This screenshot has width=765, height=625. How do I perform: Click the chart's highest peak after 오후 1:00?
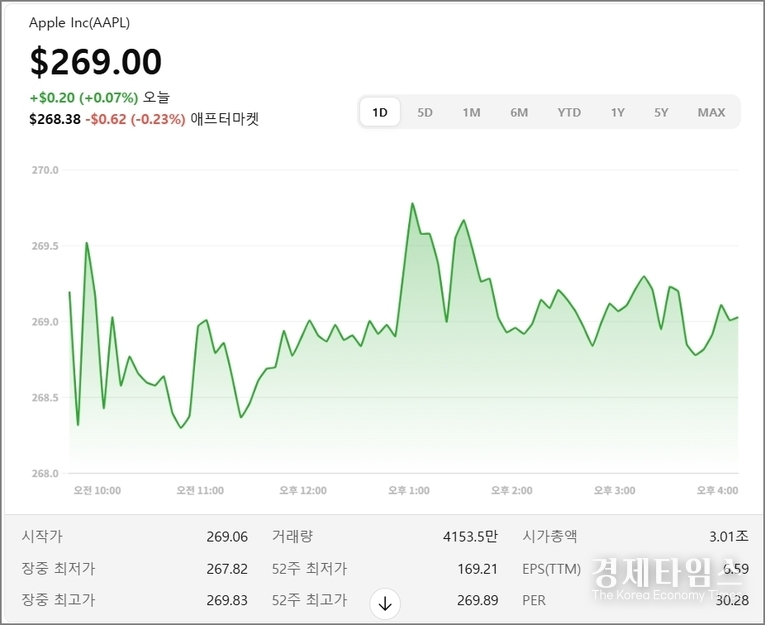[412, 204]
